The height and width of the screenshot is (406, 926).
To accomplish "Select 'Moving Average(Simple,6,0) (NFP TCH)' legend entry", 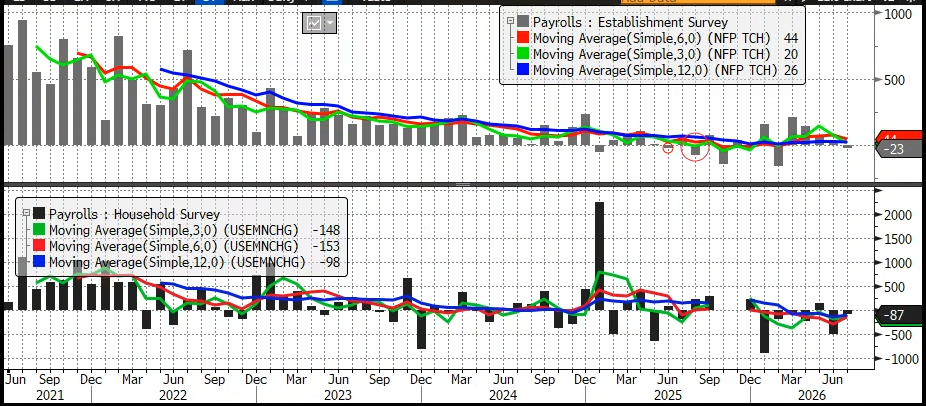I will click(651, 38).
